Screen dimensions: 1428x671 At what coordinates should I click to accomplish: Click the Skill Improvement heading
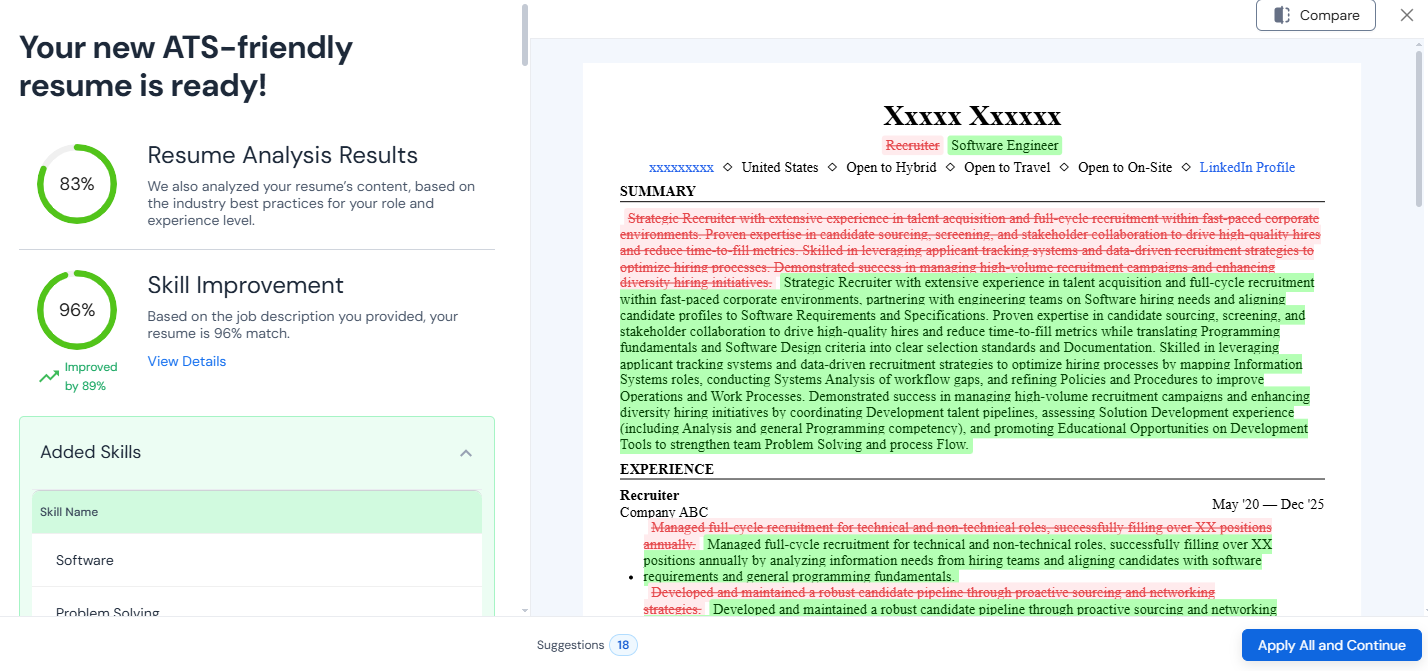tap(246, 285)
